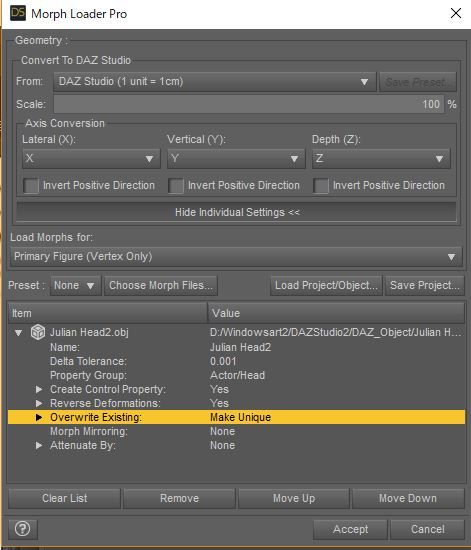Open the Load Morphs for dropdown
Viewport: 471px width, 550px height.
click(236, 256)
